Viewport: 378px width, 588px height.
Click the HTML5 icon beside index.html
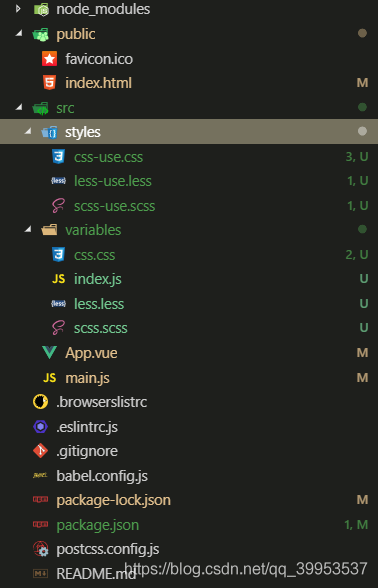50,82
